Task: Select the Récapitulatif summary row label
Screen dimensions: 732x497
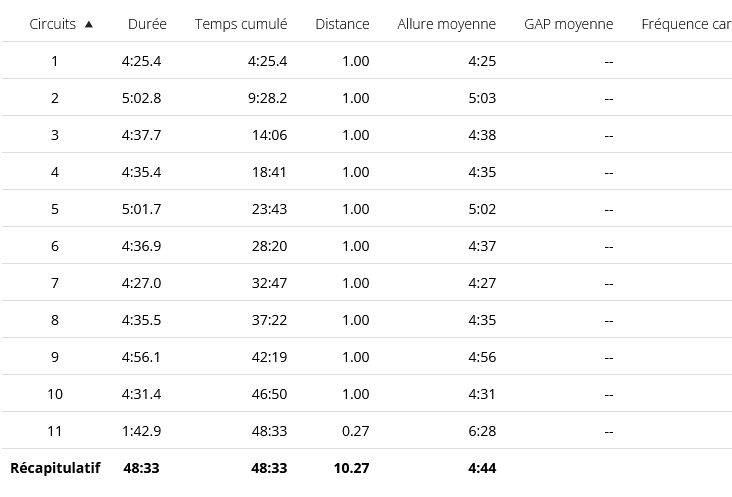Action: [x=55, y=468]
